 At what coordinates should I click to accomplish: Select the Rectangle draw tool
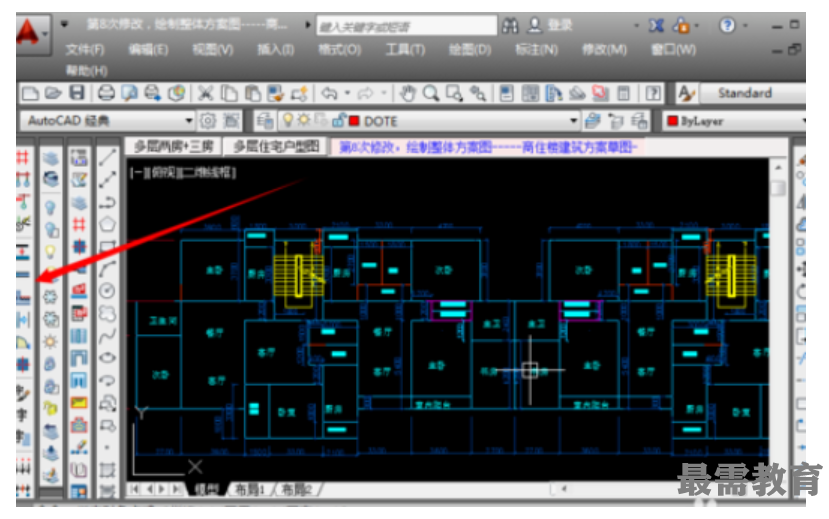click(108, 246)
